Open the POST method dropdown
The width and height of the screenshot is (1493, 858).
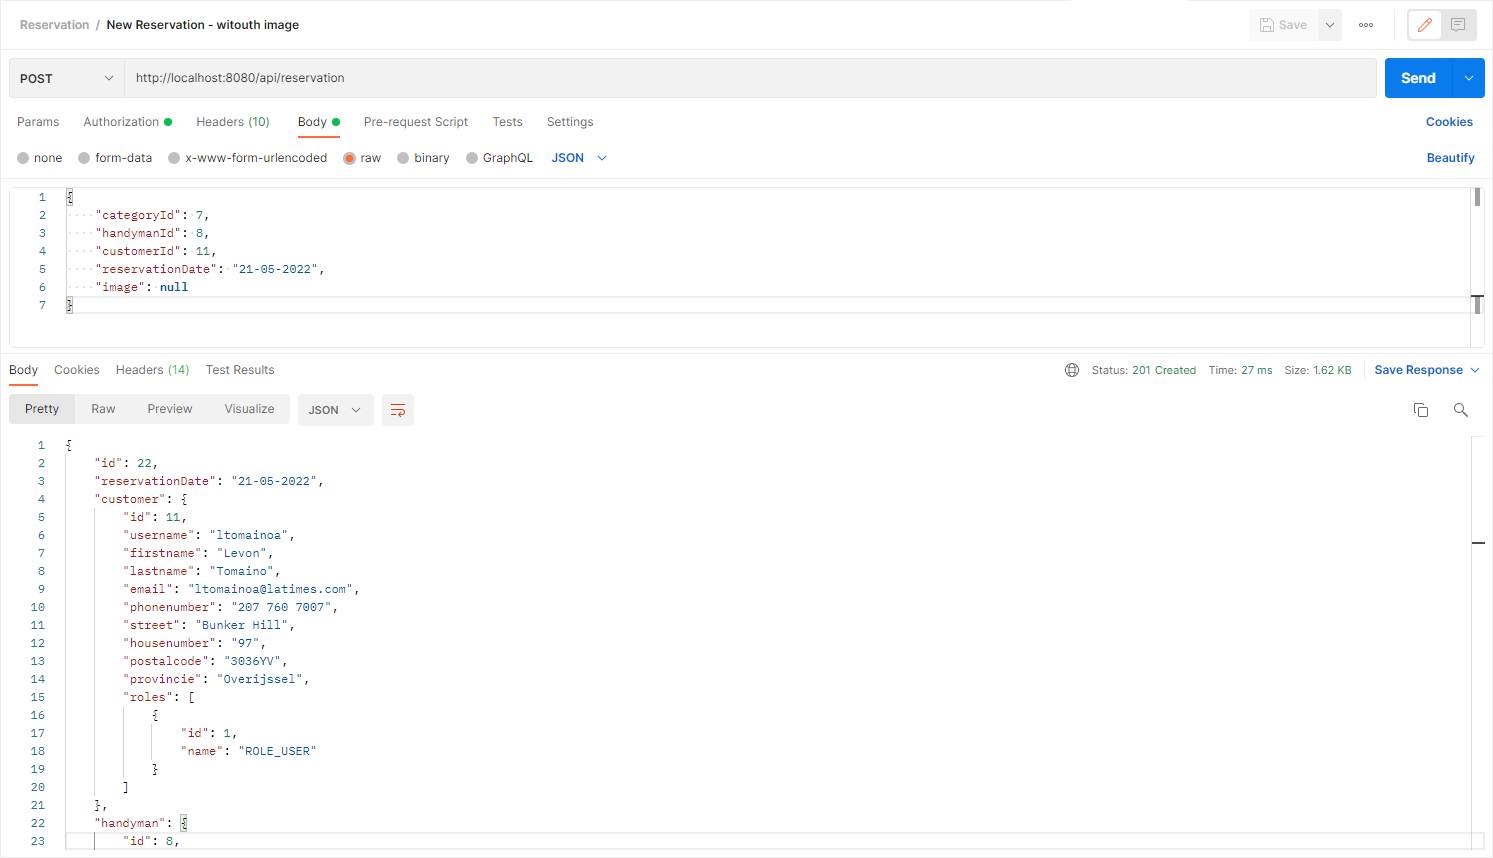[65, 77]
